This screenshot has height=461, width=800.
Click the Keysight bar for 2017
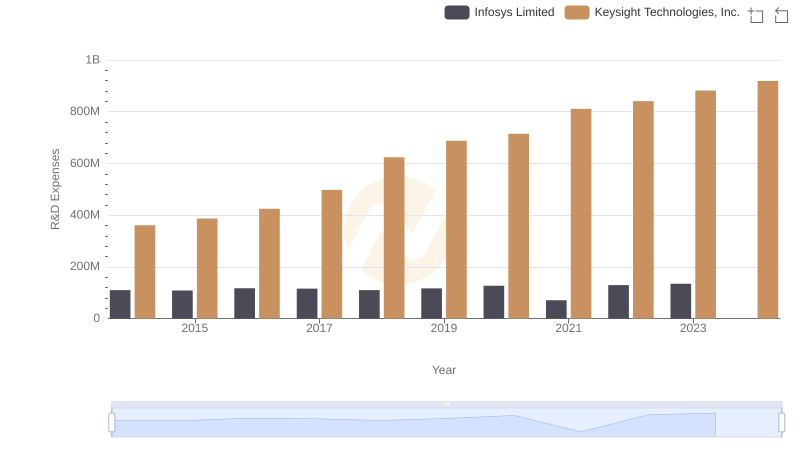coord(332,254)
